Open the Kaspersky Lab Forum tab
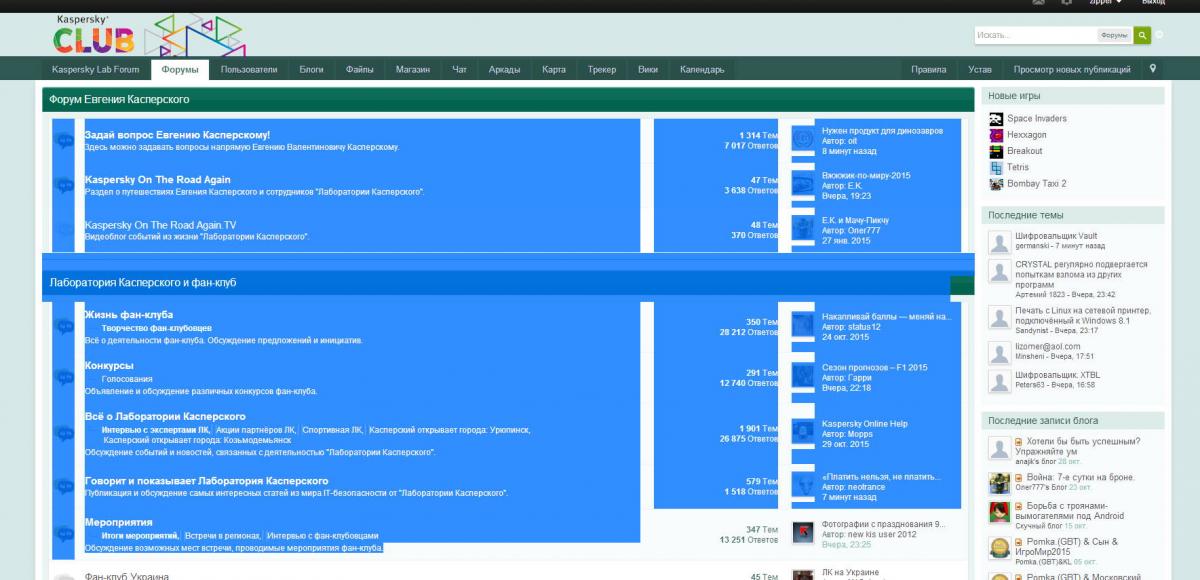This screenshot has width=1200, height=580. click(96, 70)
